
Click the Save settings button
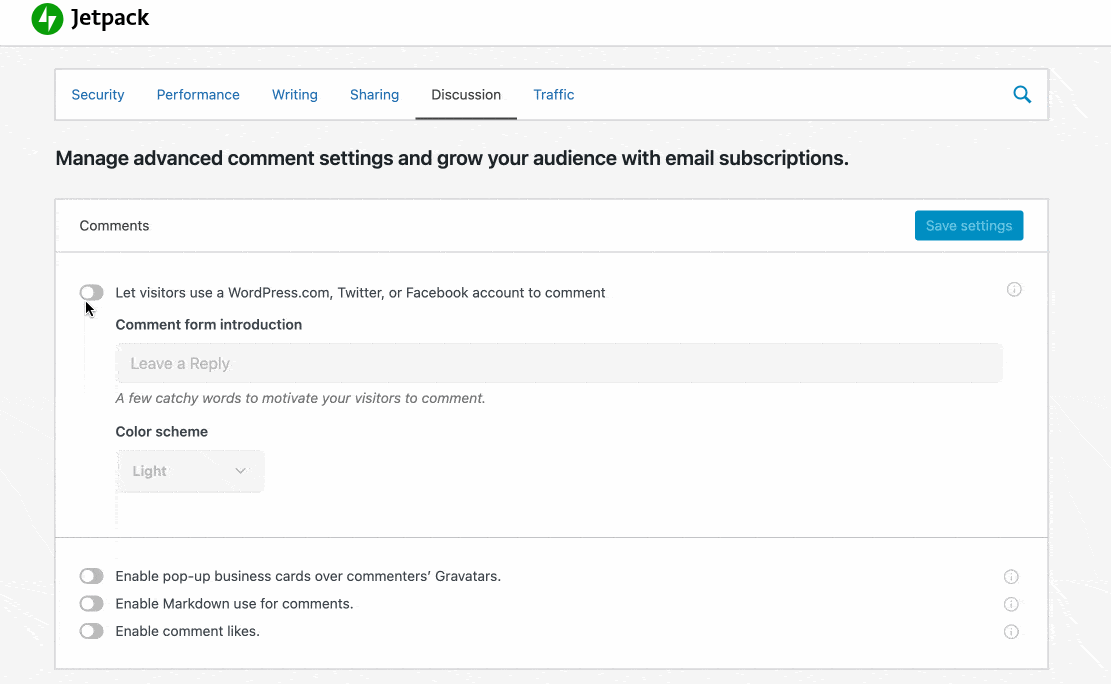tap(968, 226)
